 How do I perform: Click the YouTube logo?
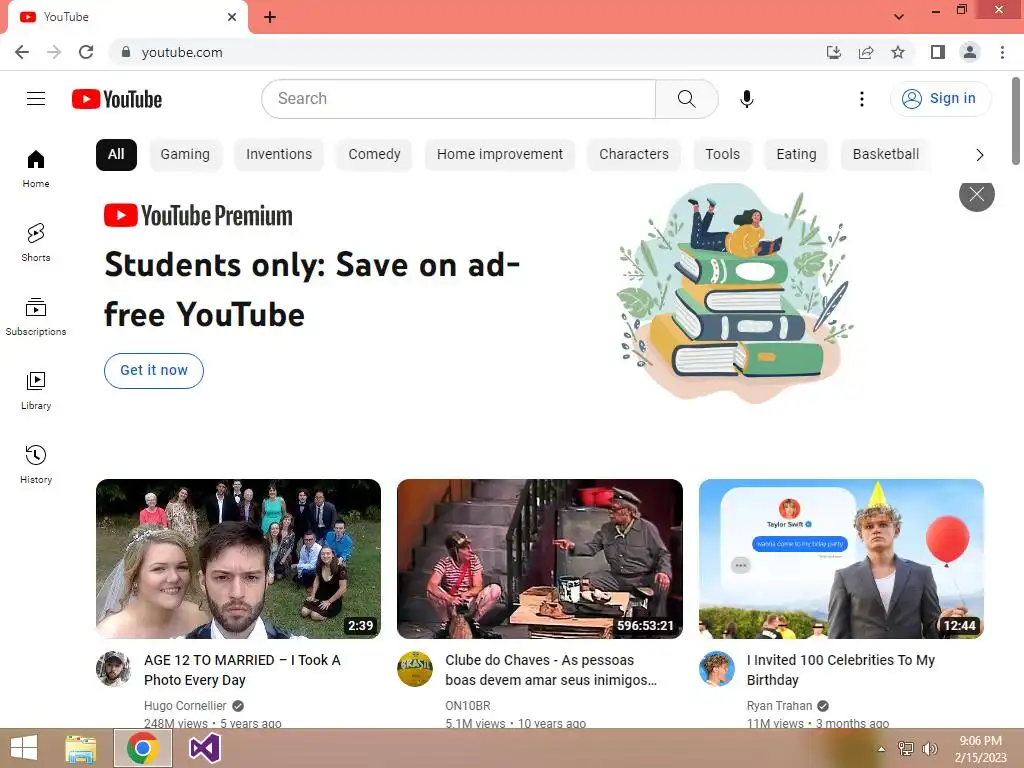click(x=117, y=99)
